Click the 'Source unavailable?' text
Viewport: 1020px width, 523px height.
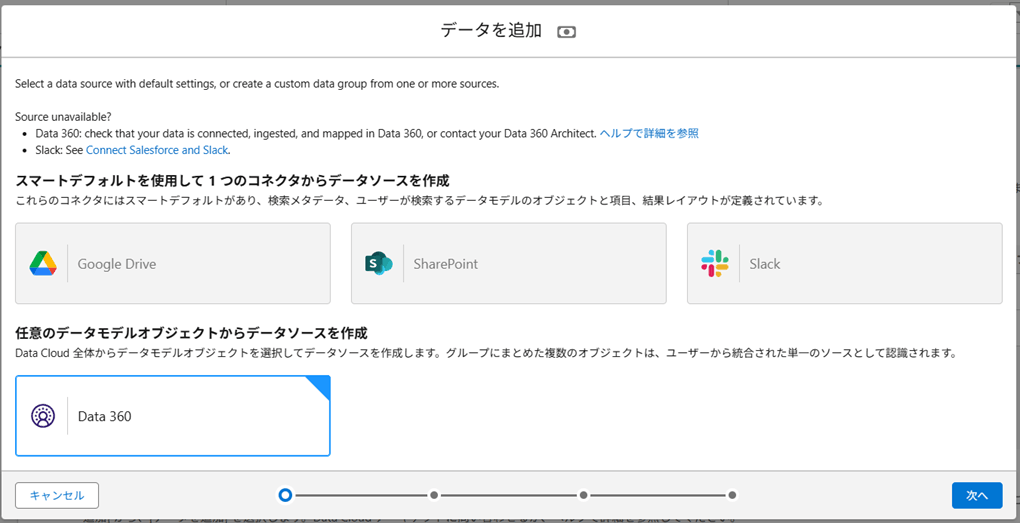(63, 117)
